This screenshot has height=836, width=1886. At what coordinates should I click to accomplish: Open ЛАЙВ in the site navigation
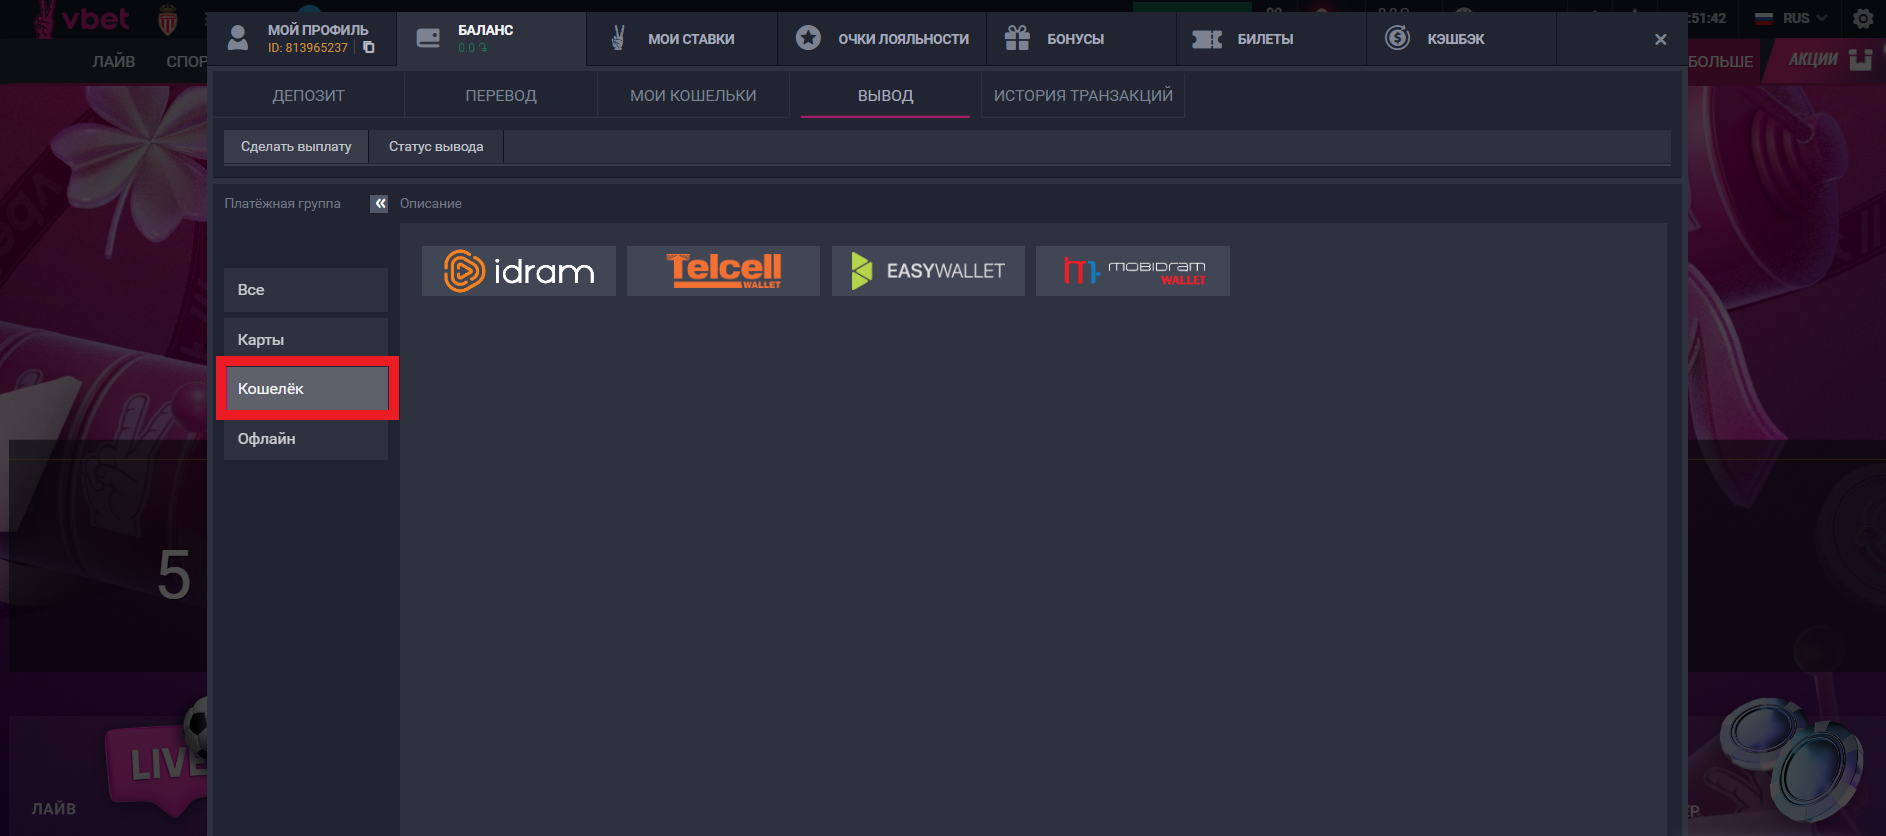click(x=114, y=62)
